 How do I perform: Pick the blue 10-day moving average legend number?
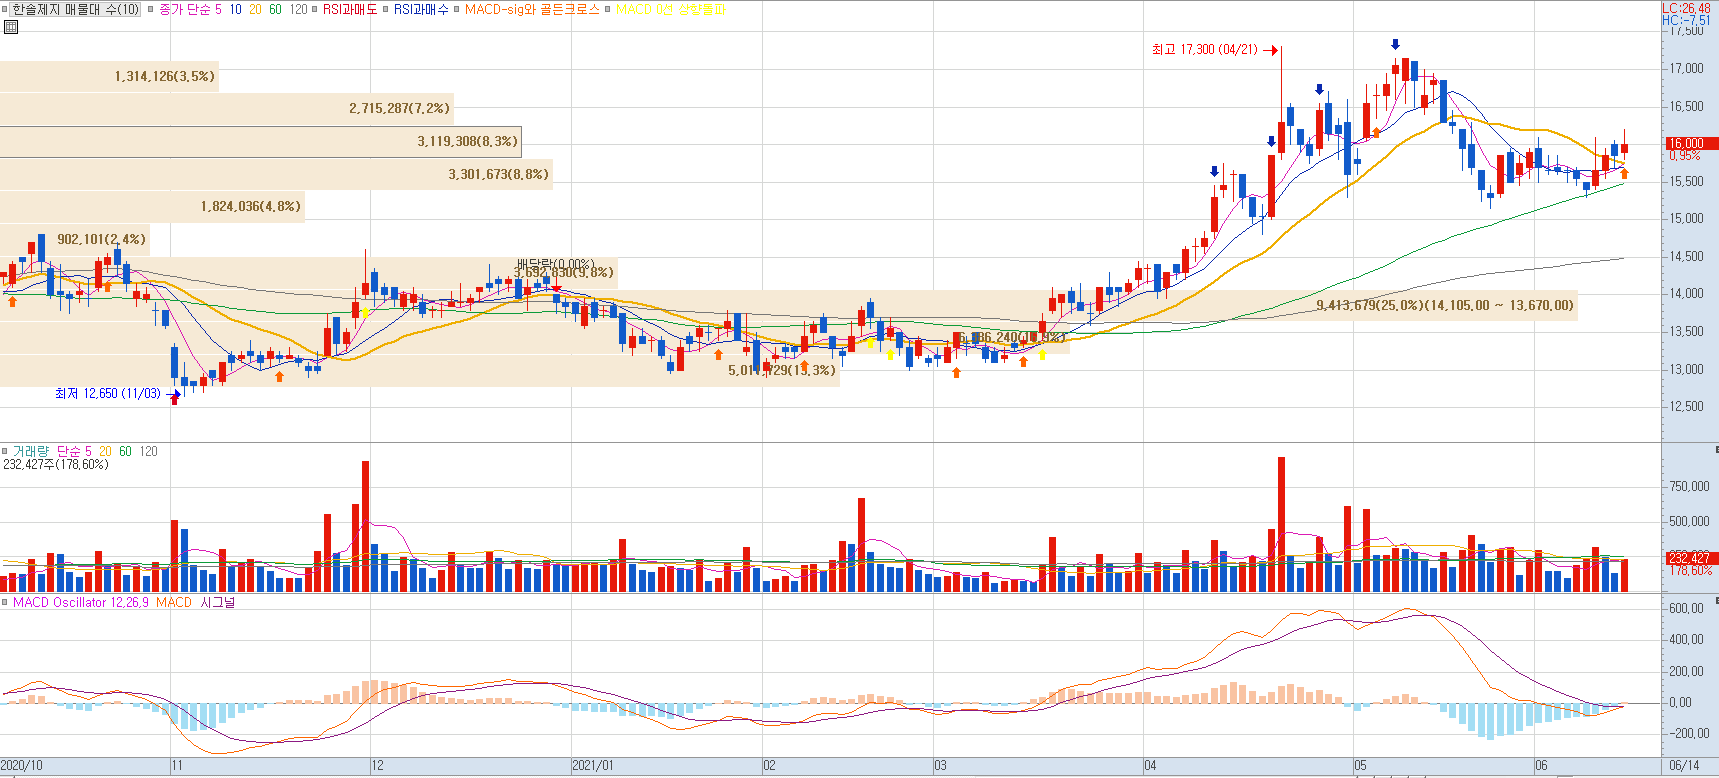click(x=235, y=9)
